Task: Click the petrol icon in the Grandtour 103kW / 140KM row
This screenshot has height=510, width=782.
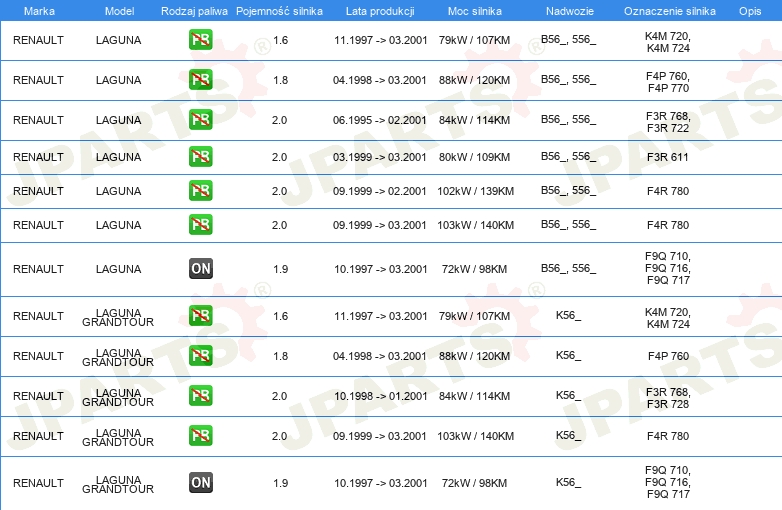Action: pyautogui.click(x=200, y=435)
